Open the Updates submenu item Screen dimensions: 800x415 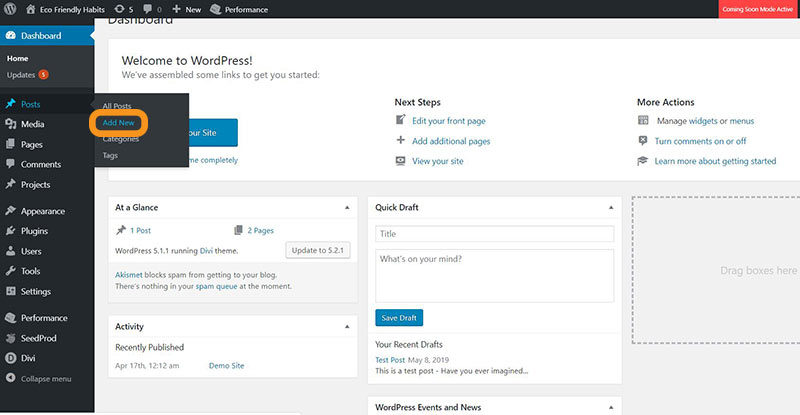tap(28, 75)
